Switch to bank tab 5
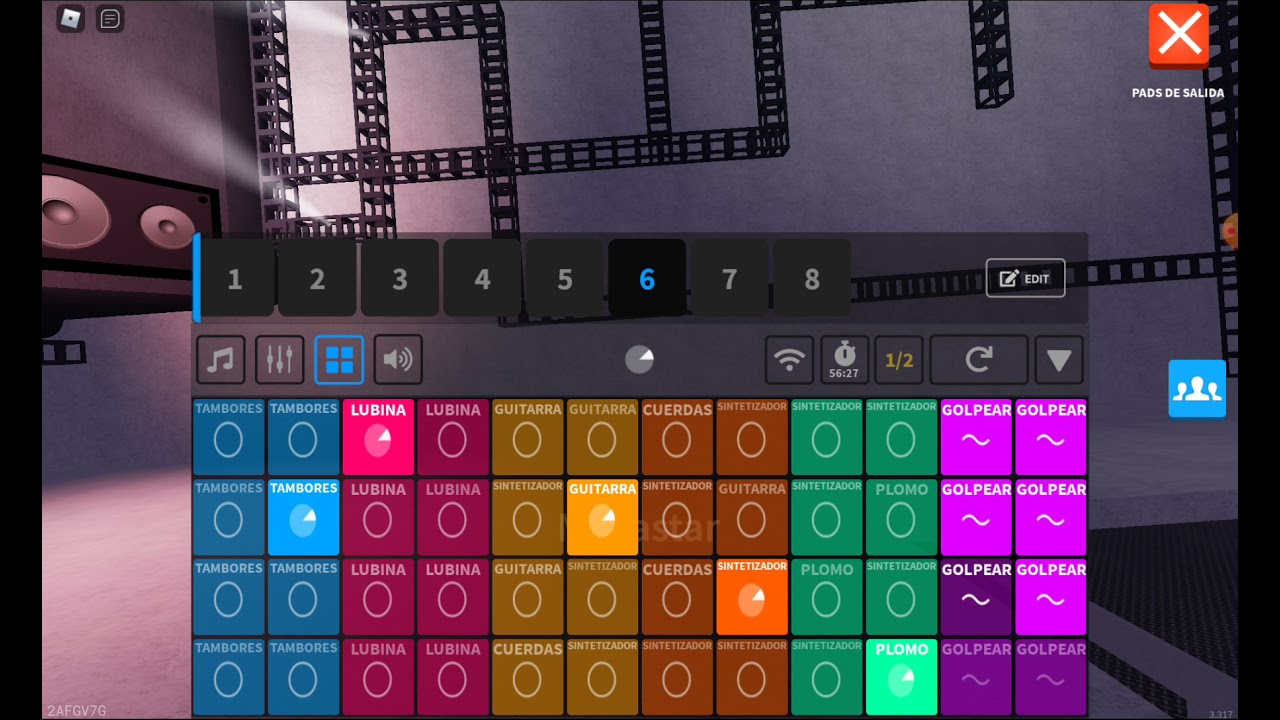Viewport: 1280px width, 720px height. click(565, 278)
